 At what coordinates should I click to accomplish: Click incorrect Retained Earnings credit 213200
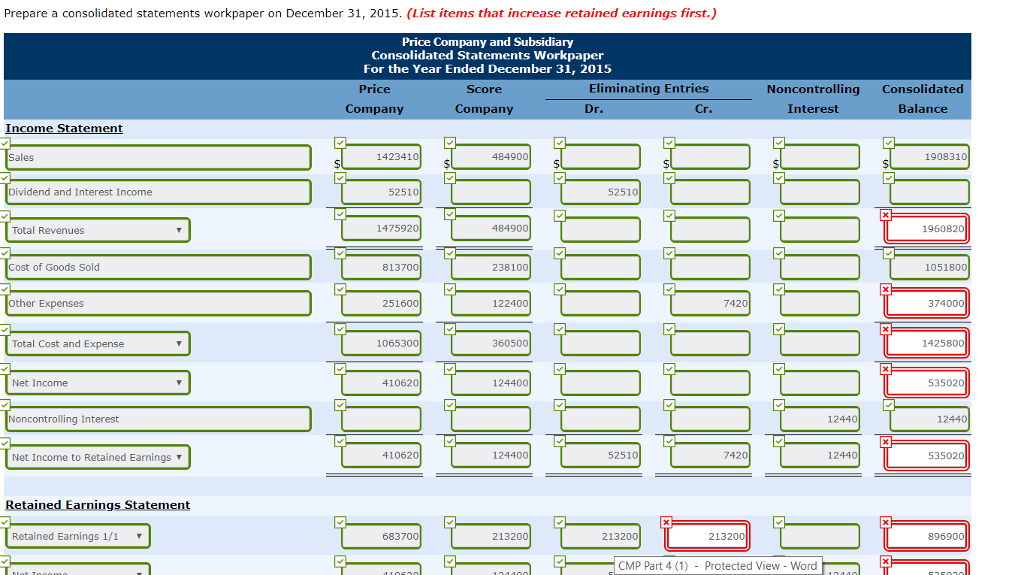click(x=707, y=536)
